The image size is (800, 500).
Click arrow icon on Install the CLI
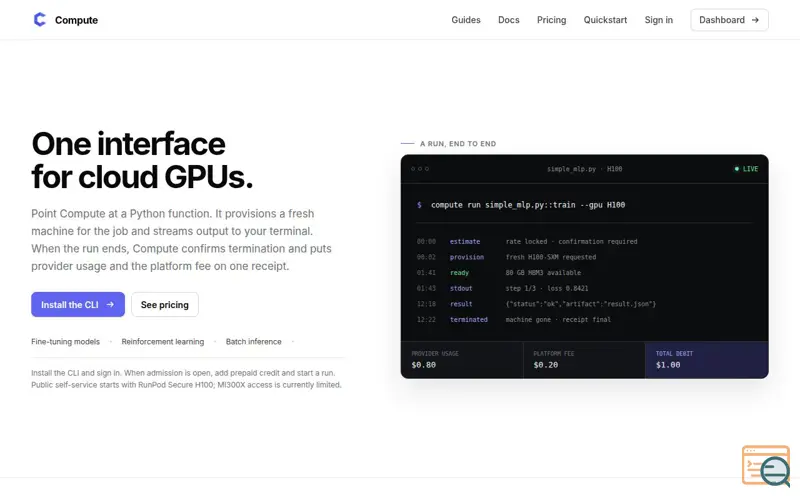110,305
